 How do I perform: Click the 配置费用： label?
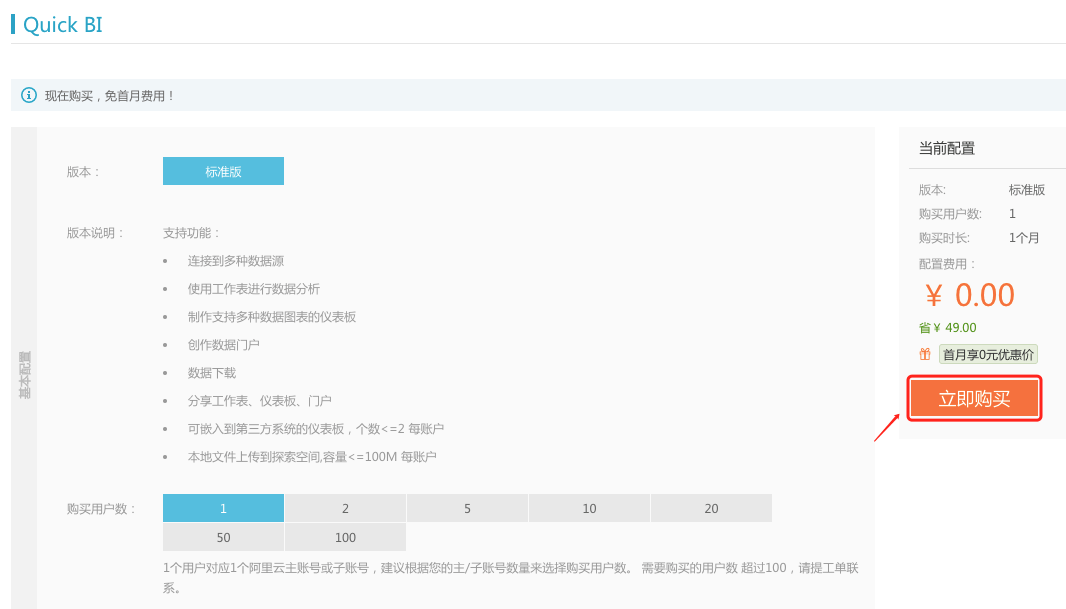coord(947,264)
